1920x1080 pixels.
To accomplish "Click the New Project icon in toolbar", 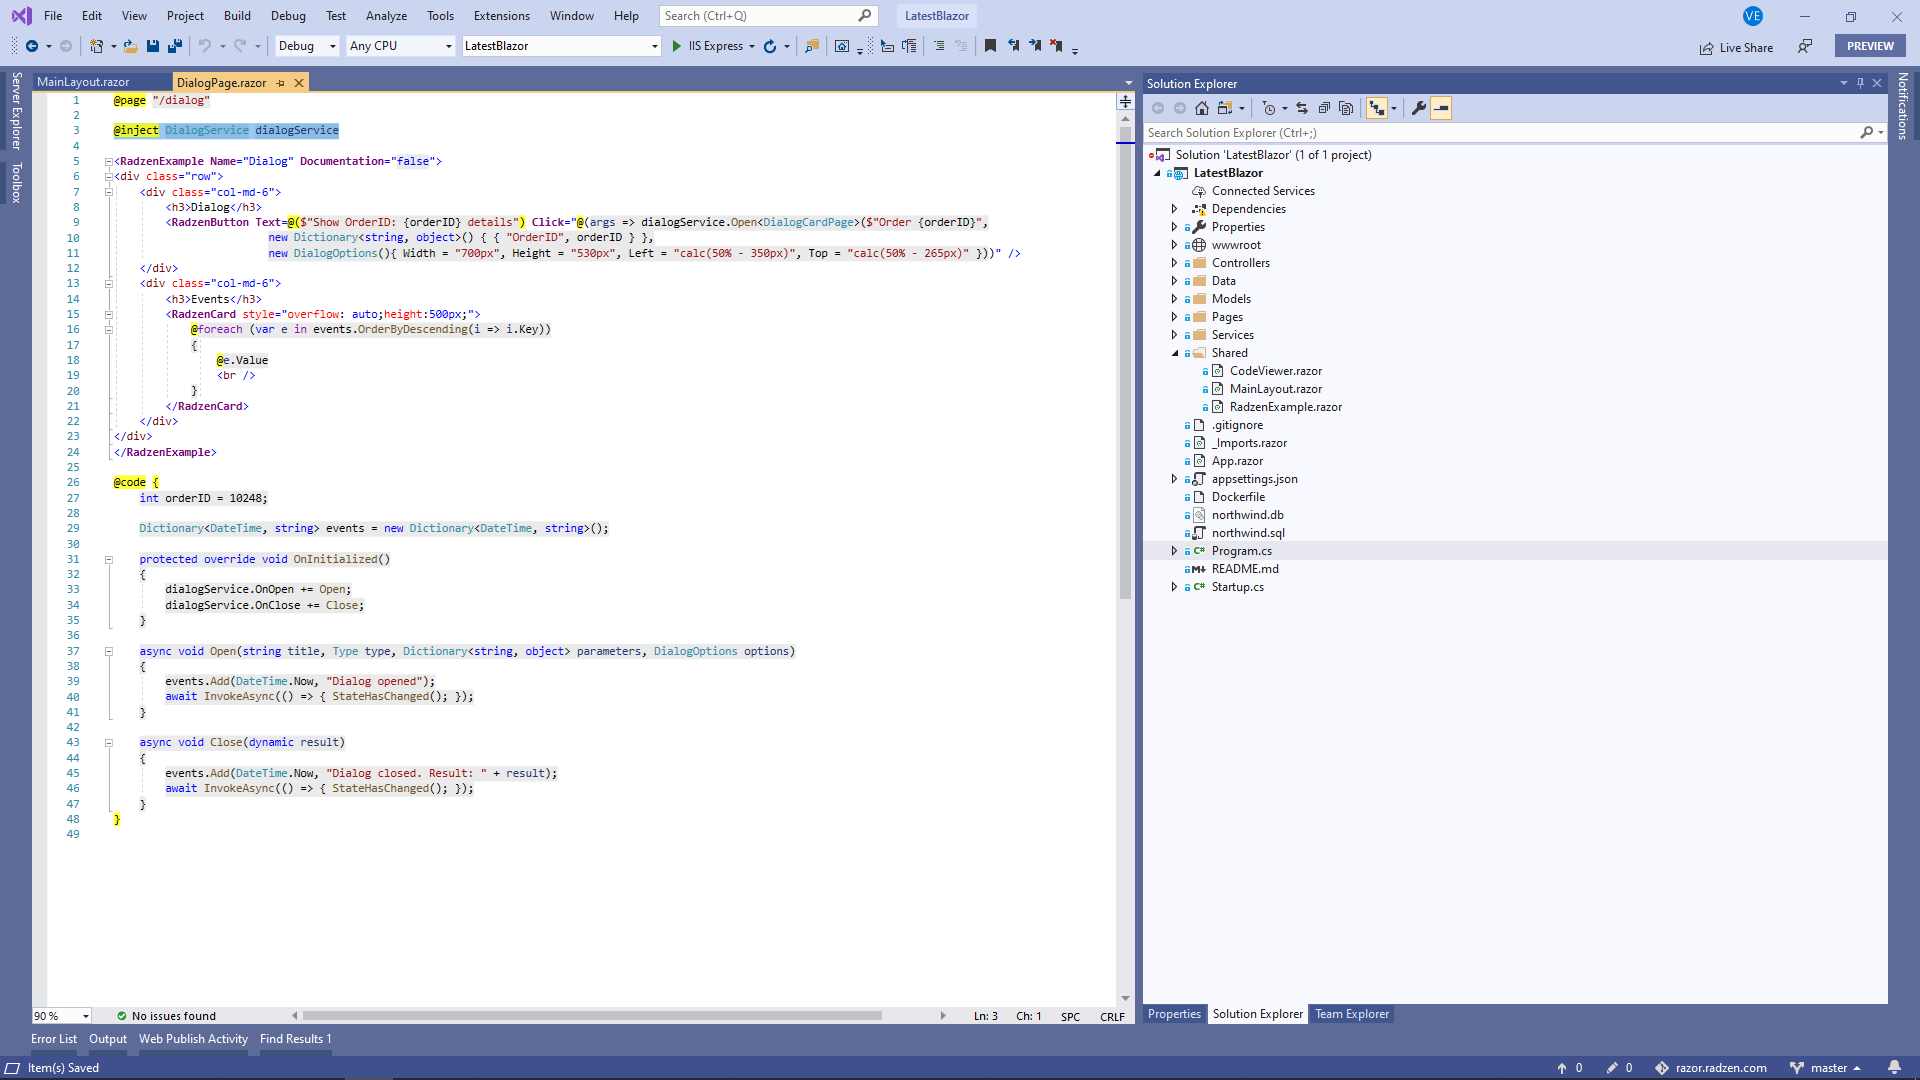I will click(96, 46).
